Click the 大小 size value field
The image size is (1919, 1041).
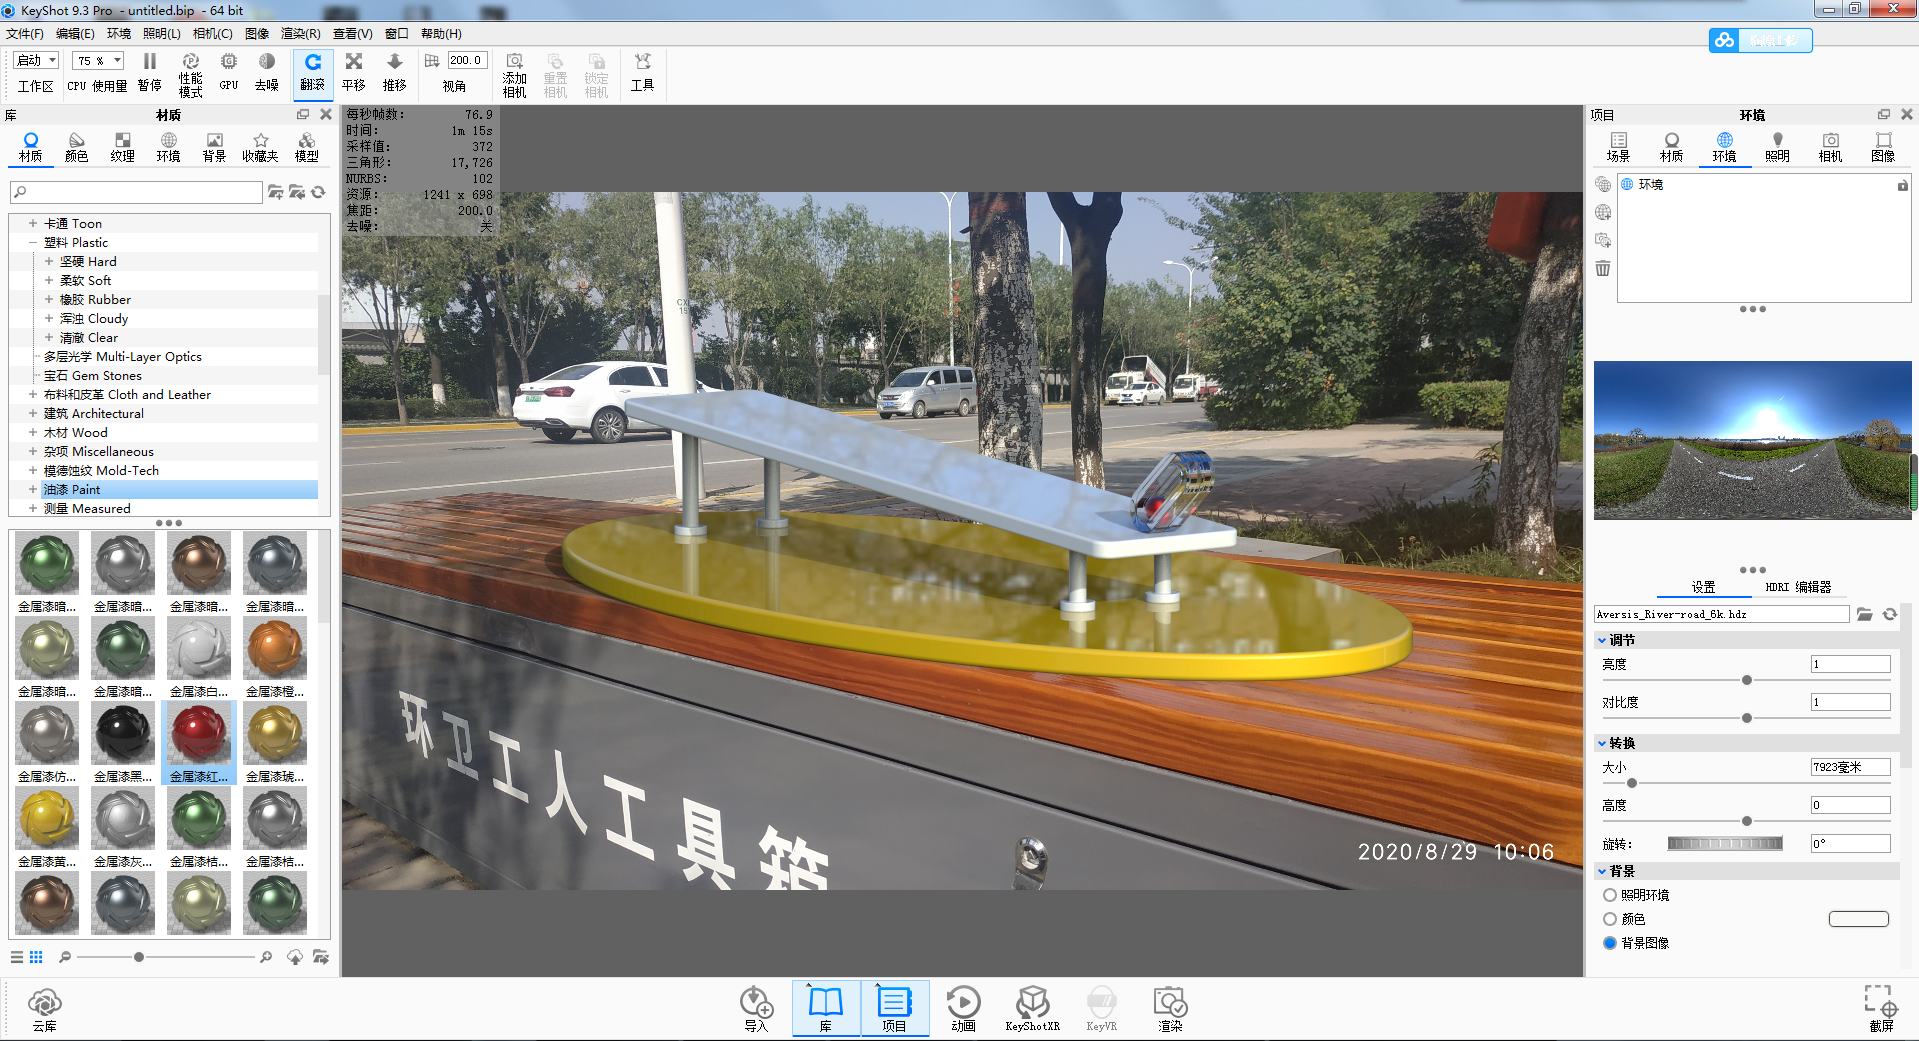click(1850, 767)
